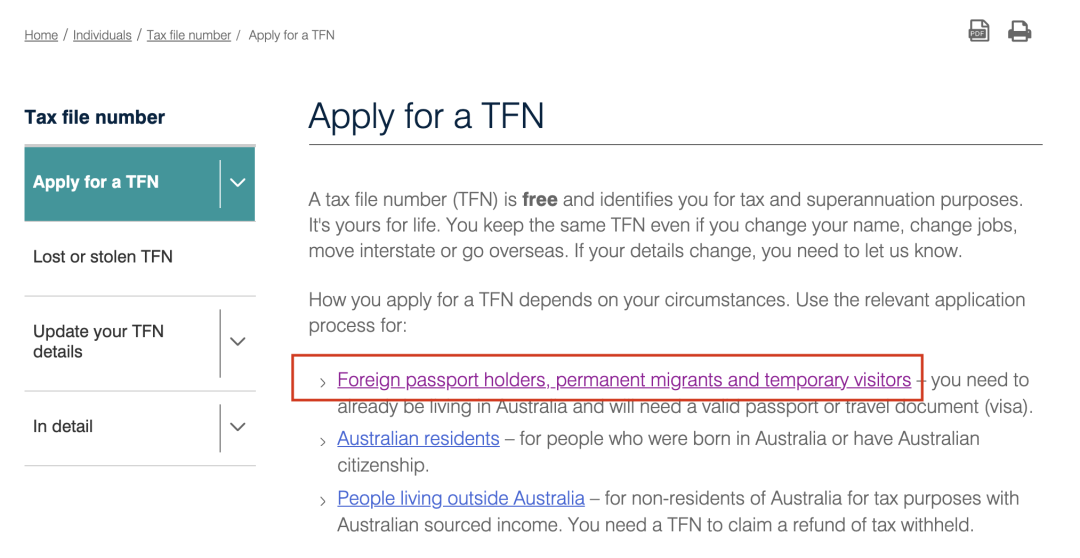This screenshot has width=1080, height=558.
Task: Click the print page icon
Action: [x=1019, y=32]
